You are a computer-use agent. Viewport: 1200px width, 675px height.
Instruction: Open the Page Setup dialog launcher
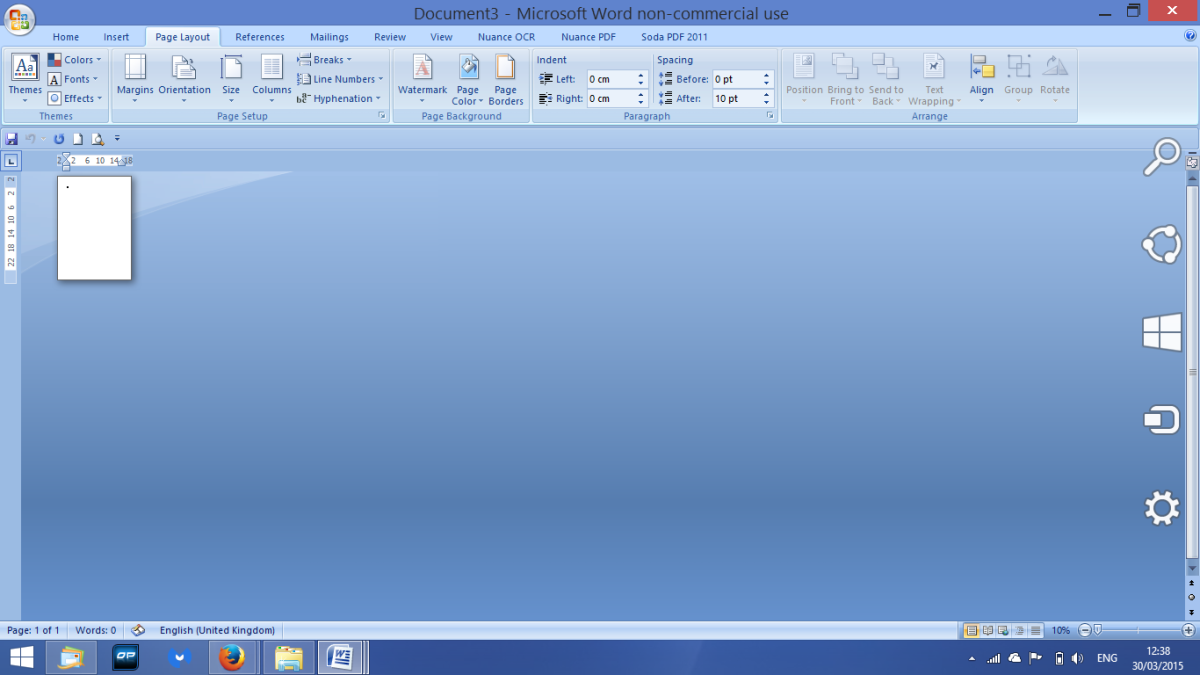tap(382, 116)
